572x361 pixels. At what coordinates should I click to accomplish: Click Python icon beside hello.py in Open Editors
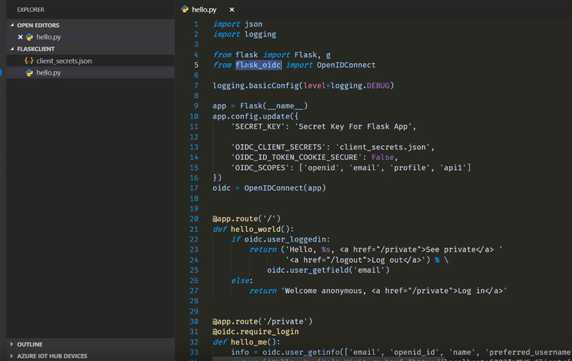coord(29,37)
